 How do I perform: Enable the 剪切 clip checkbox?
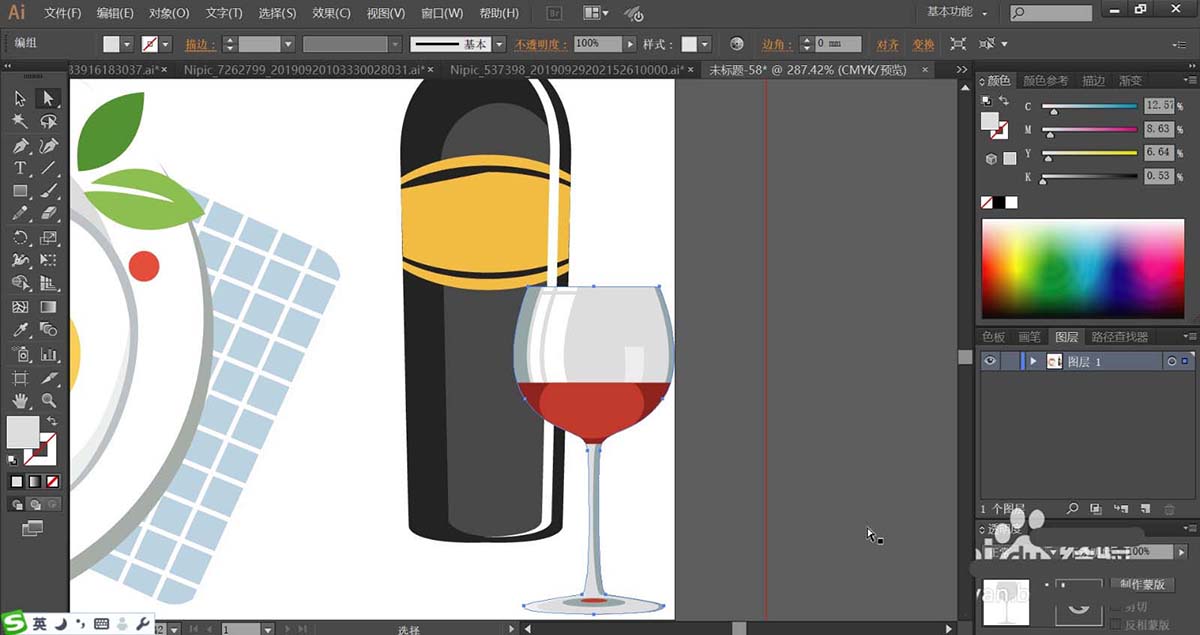coord(1117,606)
